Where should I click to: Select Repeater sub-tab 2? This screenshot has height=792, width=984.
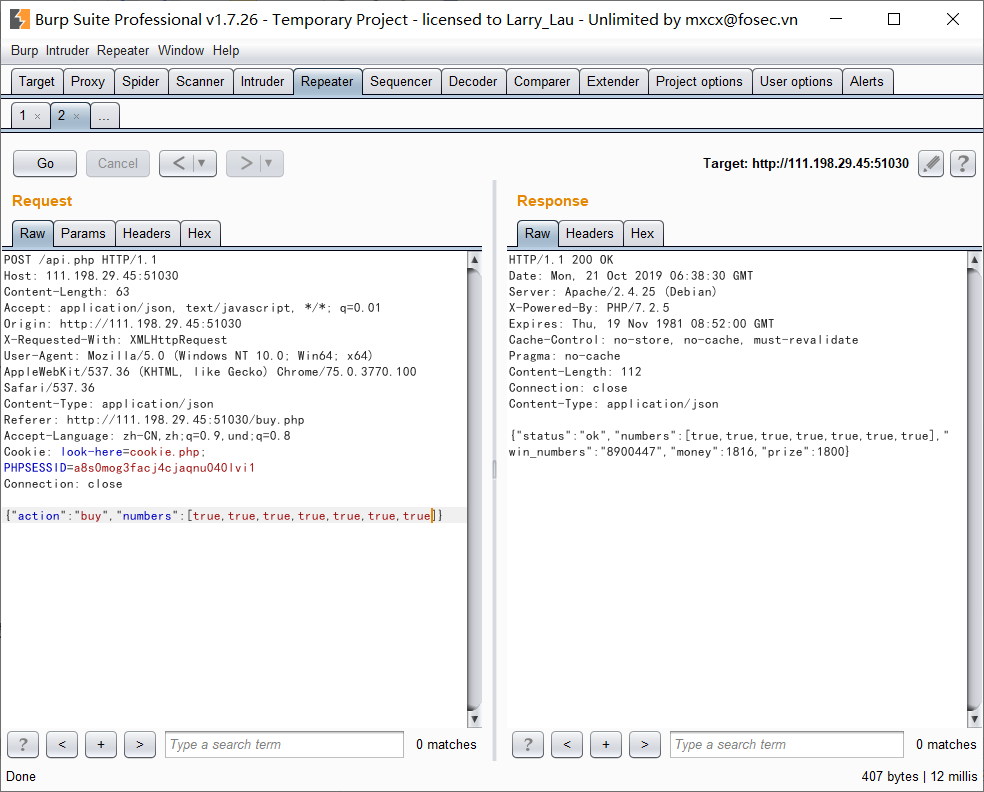click(62, 116)
